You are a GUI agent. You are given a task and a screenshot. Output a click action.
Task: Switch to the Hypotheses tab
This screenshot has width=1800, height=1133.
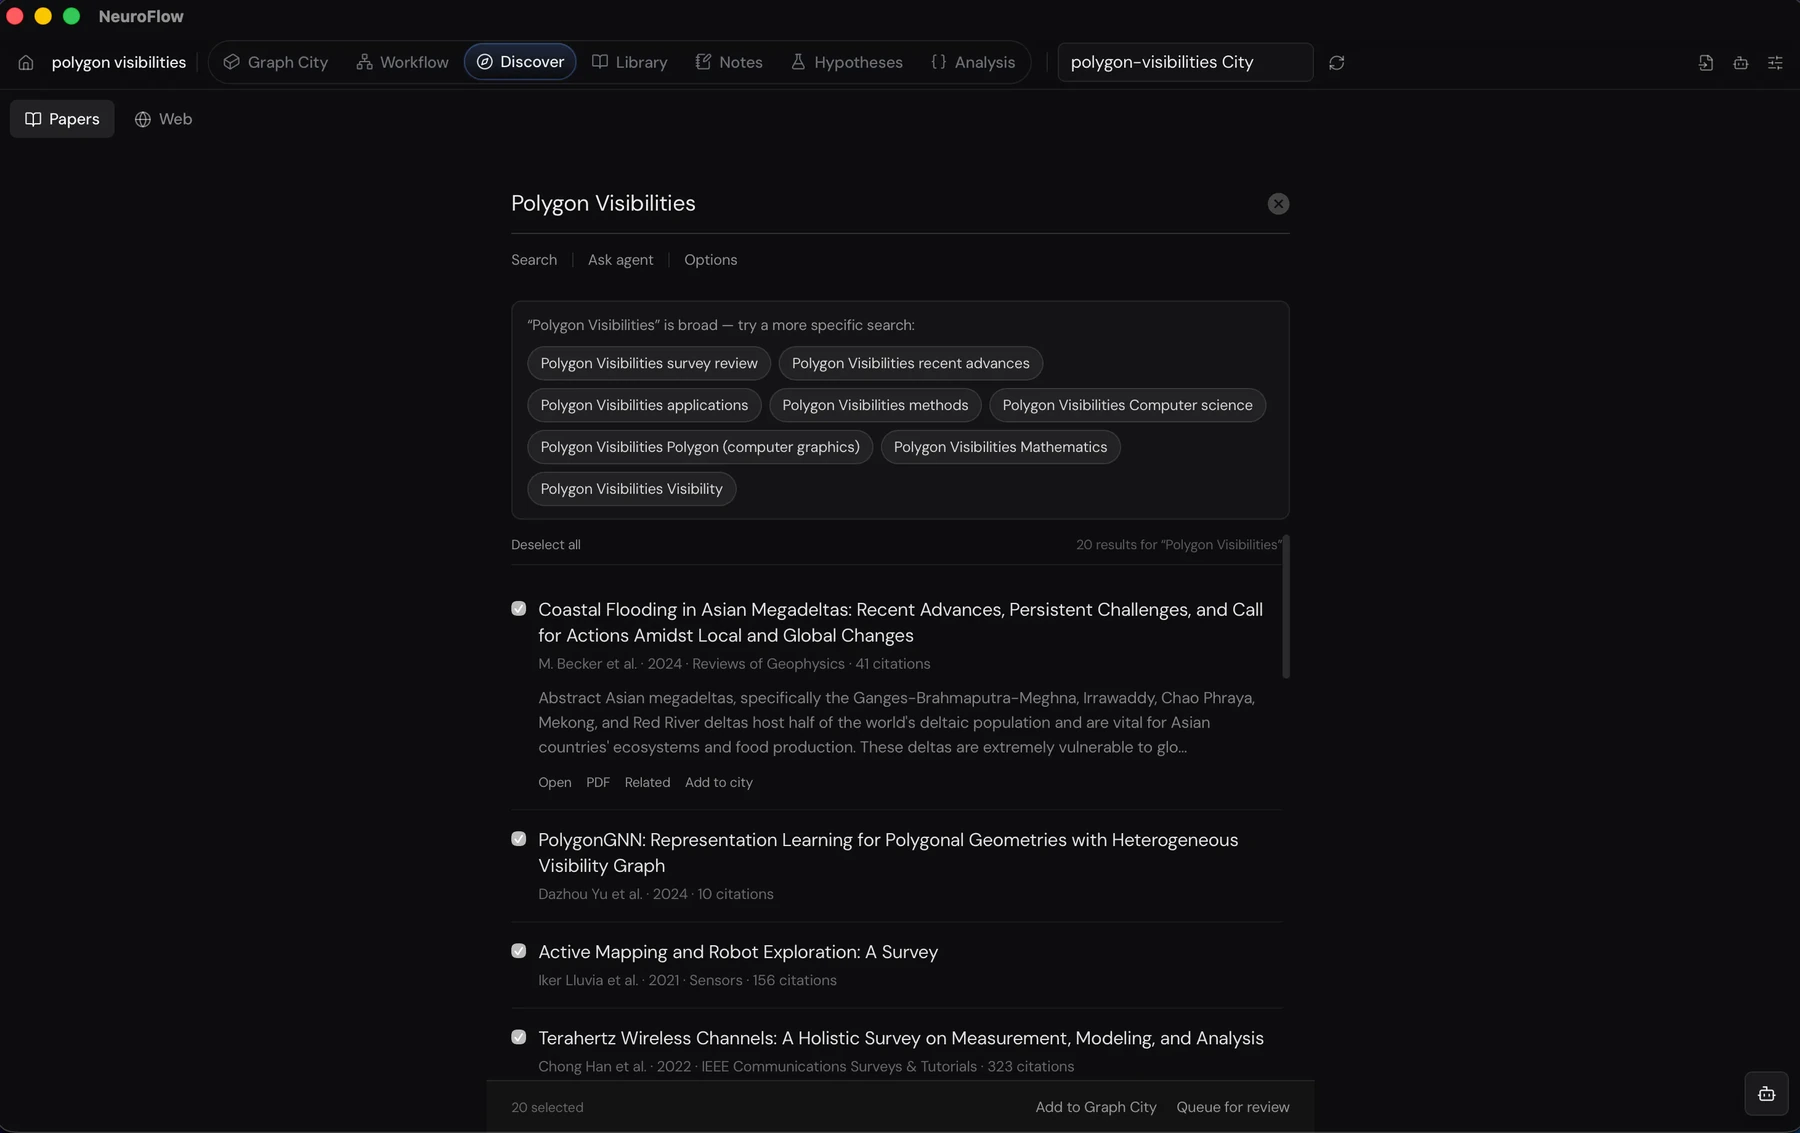(x=846, y=62)
